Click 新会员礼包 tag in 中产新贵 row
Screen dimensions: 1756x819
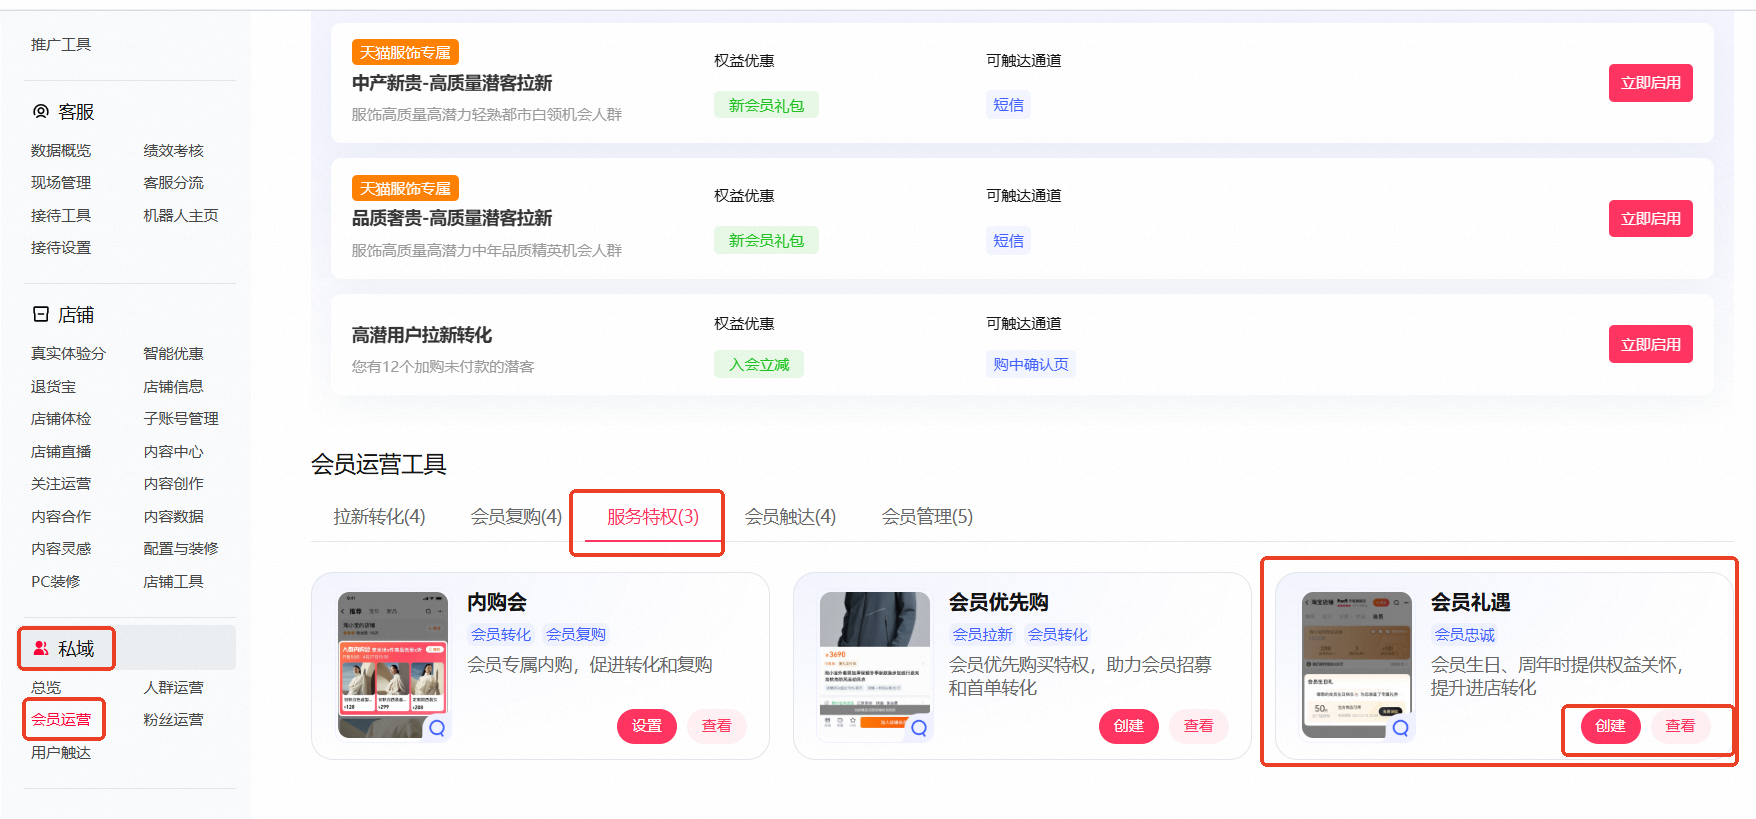[766, 105]
